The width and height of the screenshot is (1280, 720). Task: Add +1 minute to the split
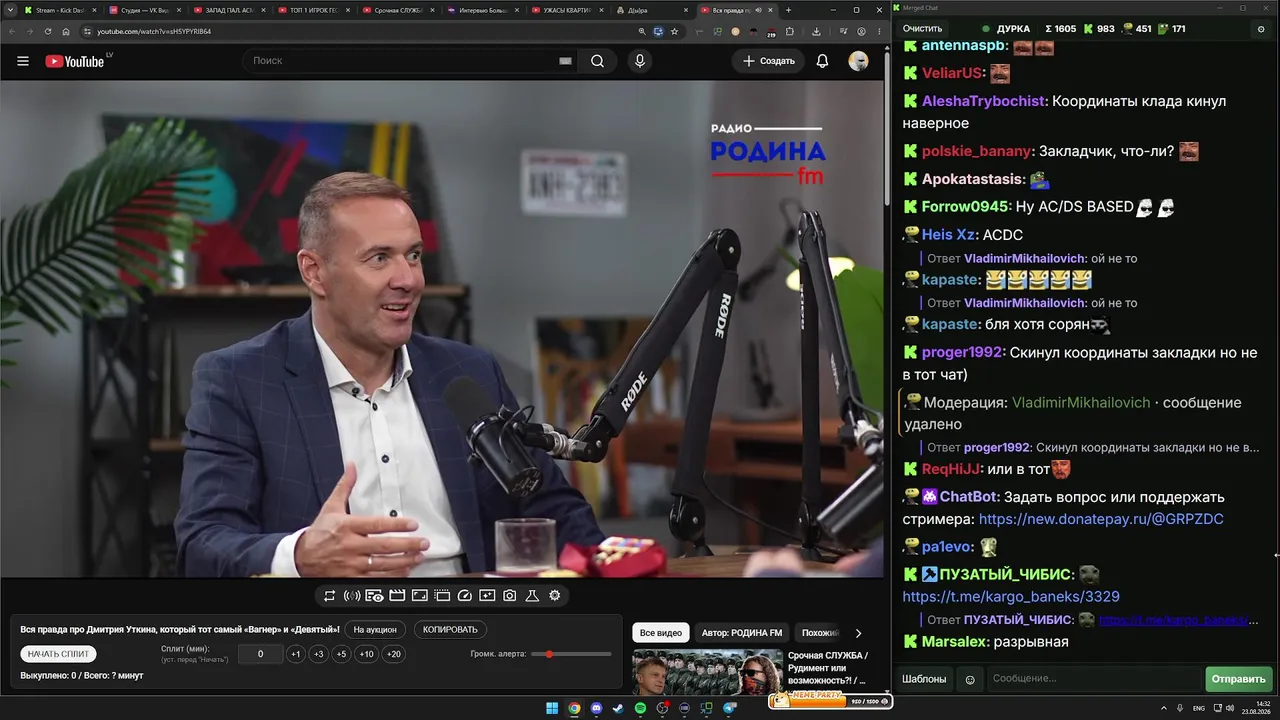(295, 654)
